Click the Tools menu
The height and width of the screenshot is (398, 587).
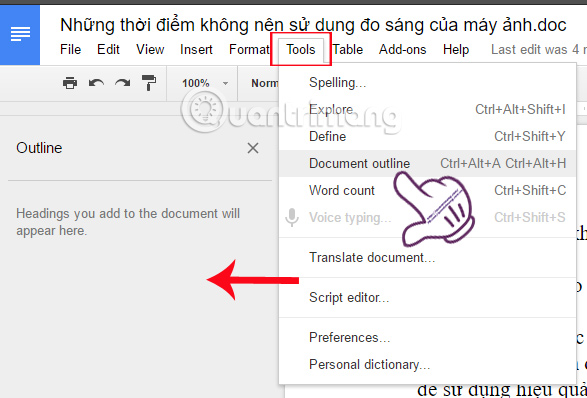301,49
